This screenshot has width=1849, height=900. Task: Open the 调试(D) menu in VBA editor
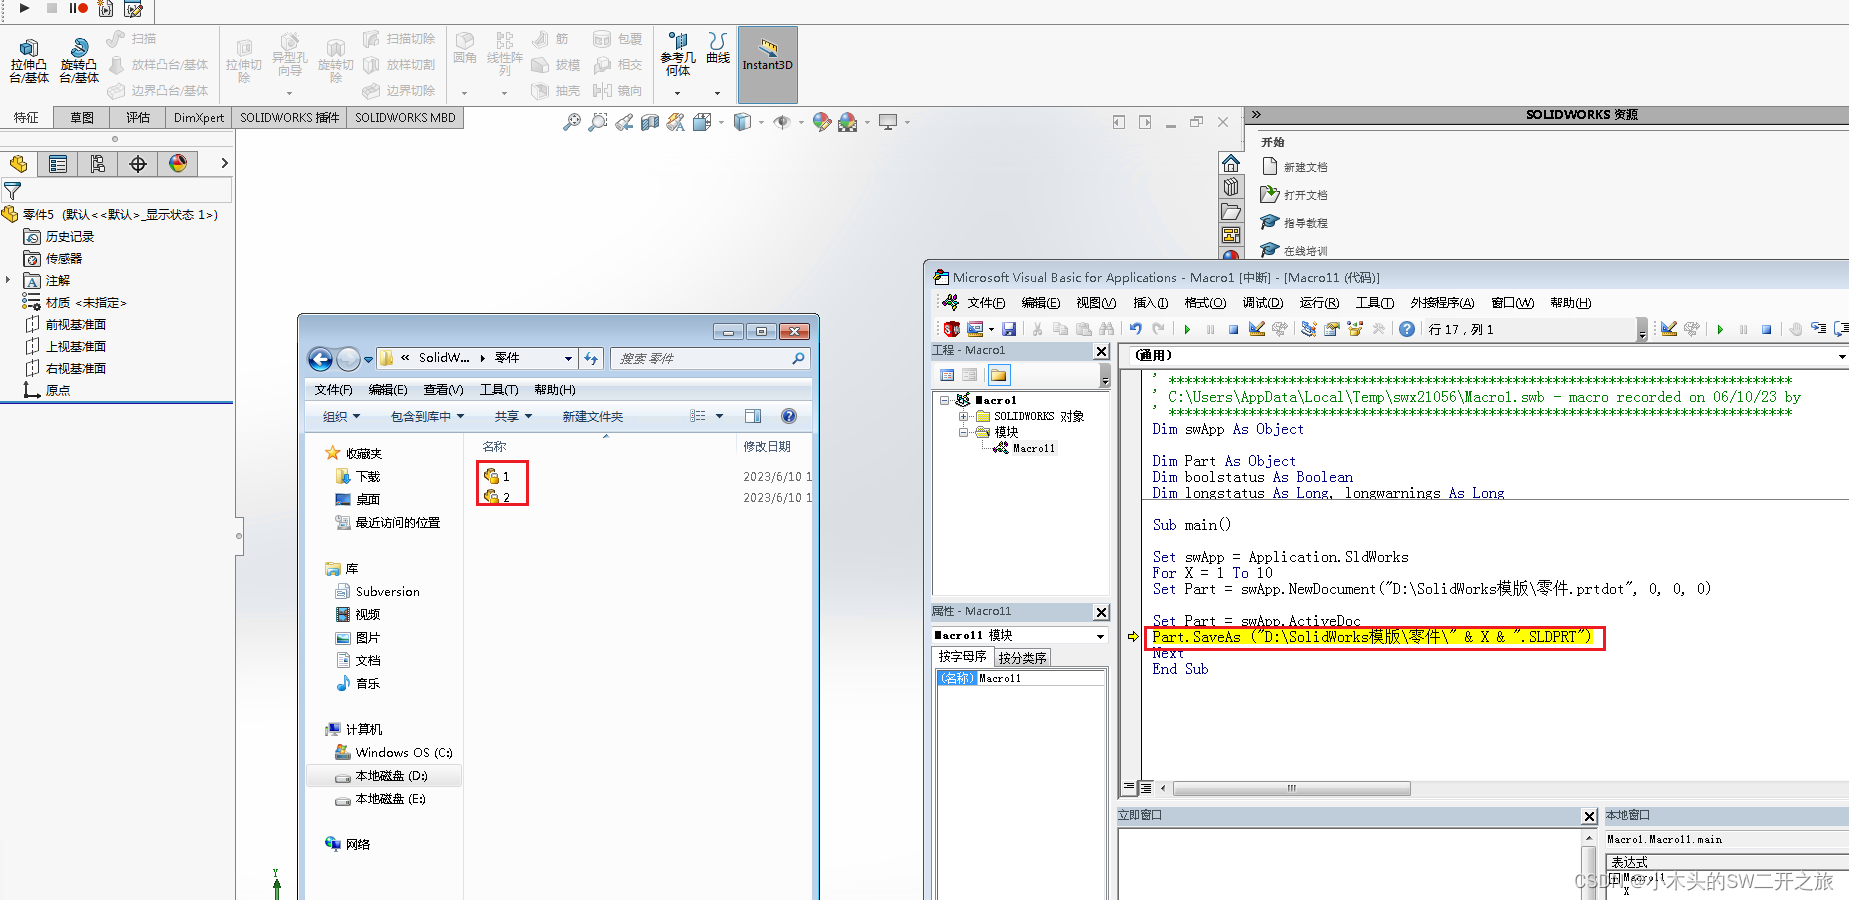[x=1262, y=303]
